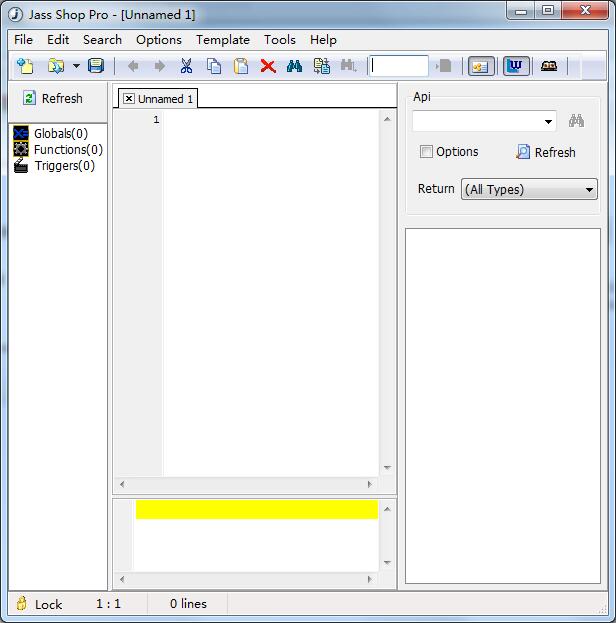The image size is (616, 623).
Task: Open the Api search combo box
Action: tap(484, 121)
